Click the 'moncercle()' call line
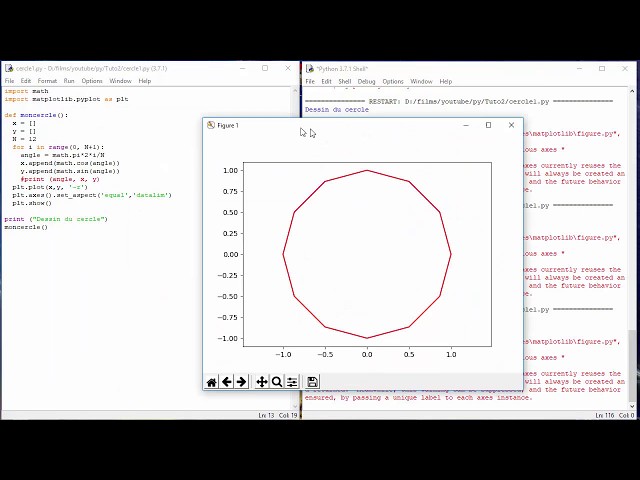The width and height of the screenshot is (640, 480). point(26,227)
